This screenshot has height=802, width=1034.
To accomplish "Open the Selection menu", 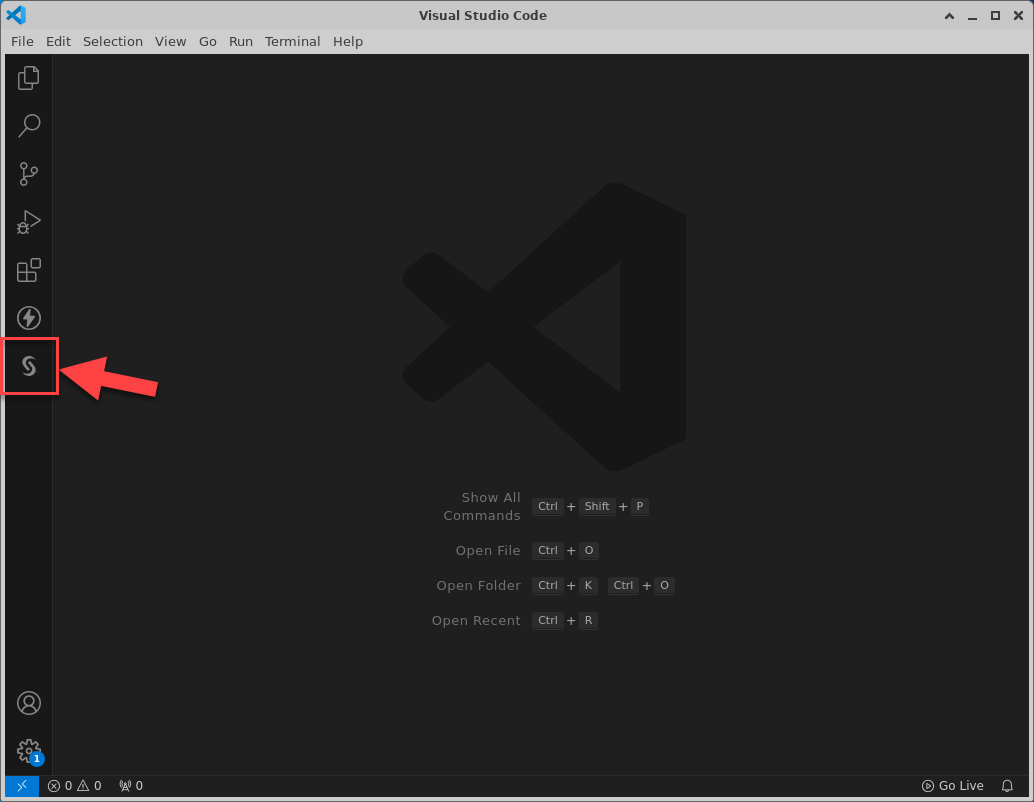I will (113, 41).
